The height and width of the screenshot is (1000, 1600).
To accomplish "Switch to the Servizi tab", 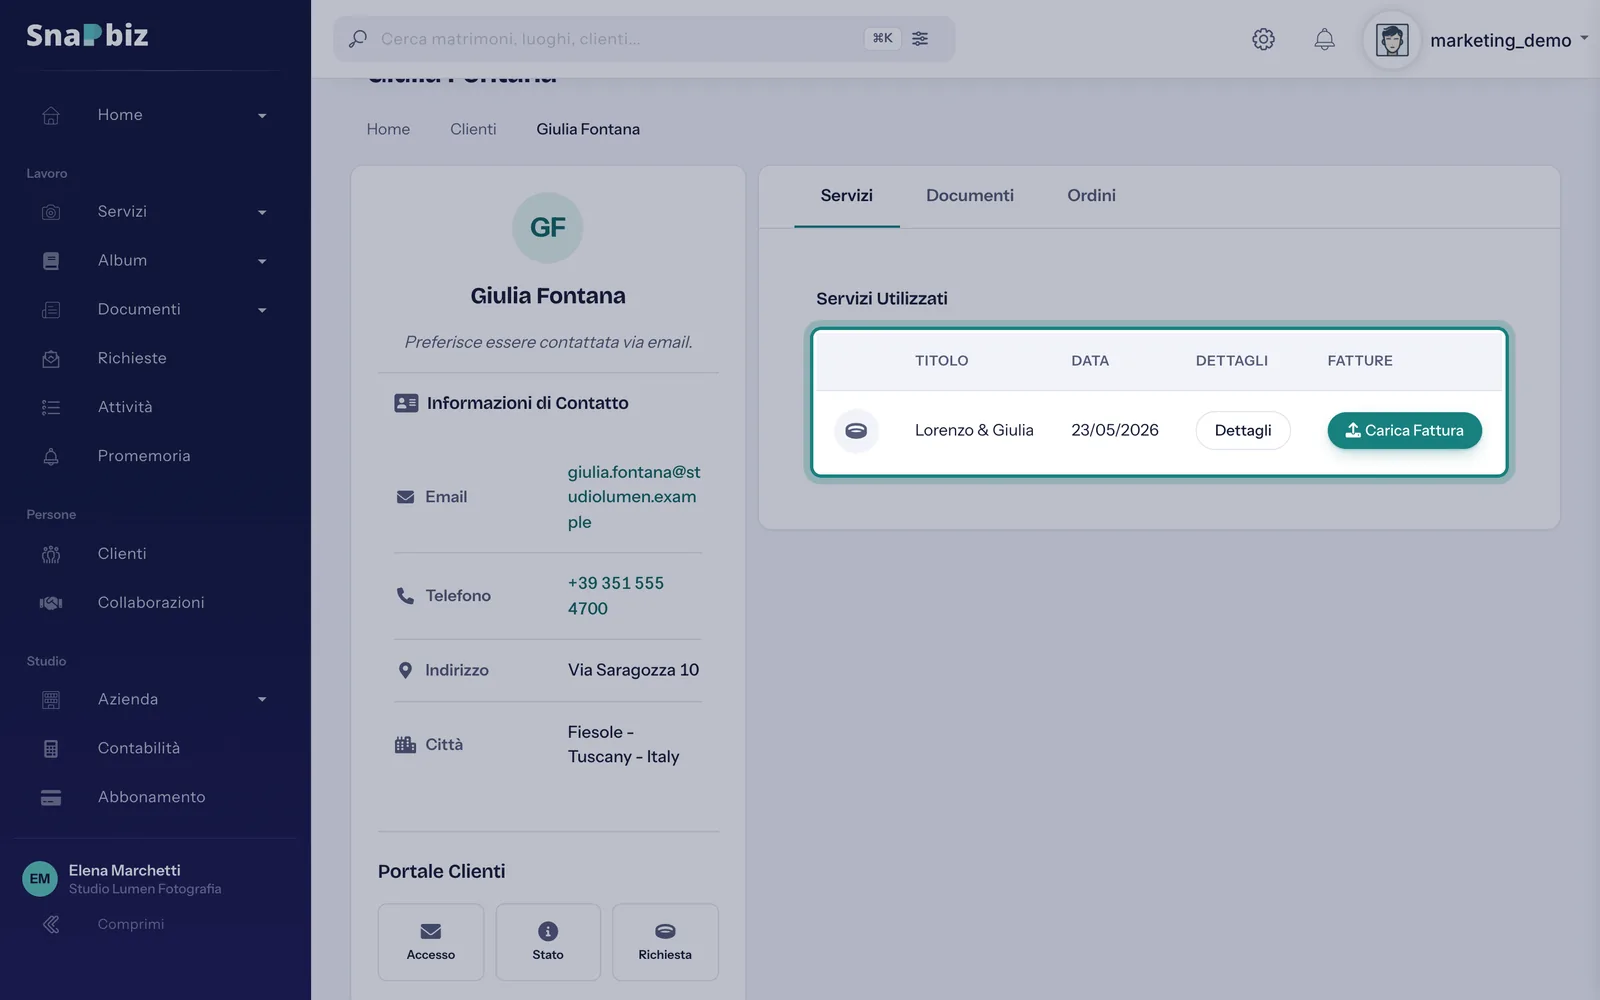I will click(x=847, y=196).
